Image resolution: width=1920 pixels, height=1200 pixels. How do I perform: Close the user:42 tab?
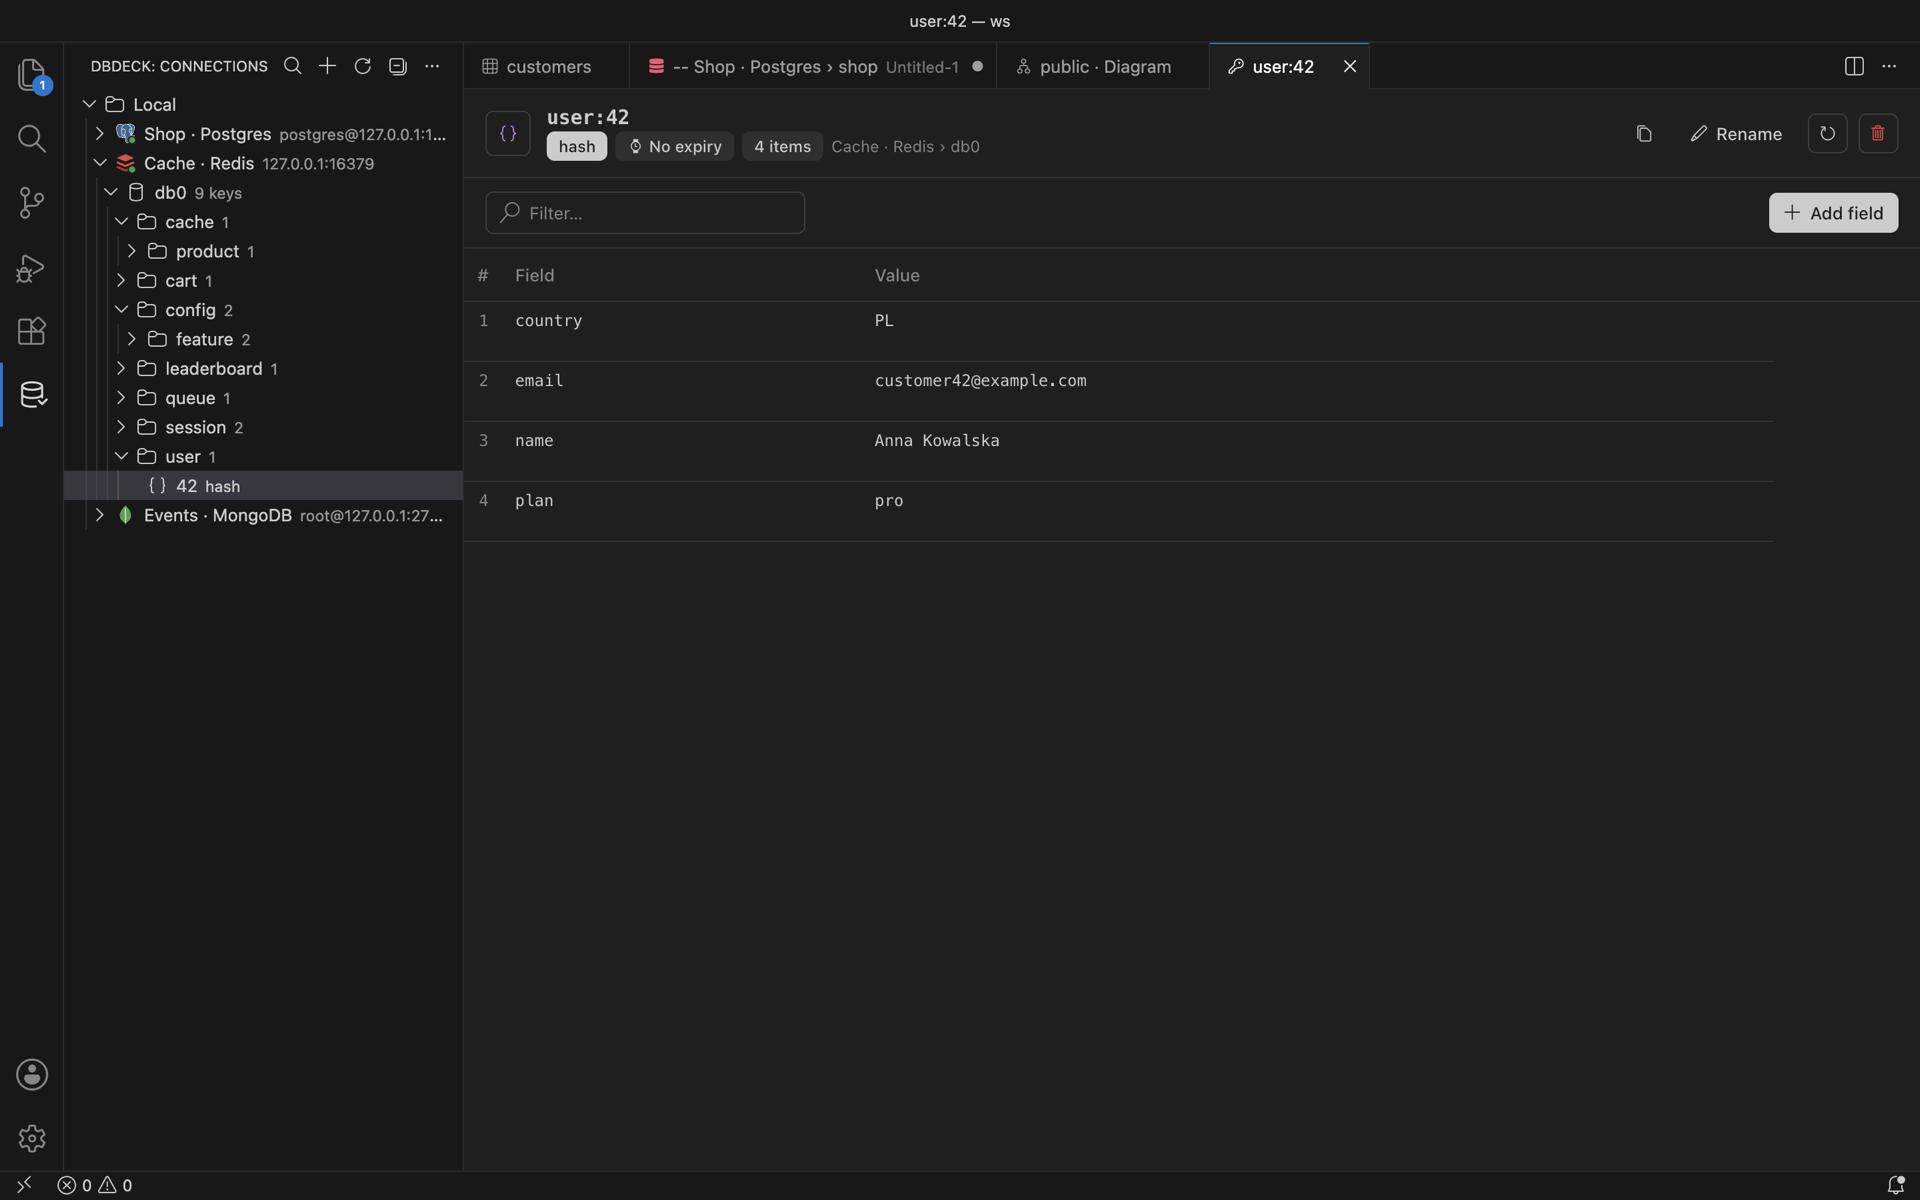click(x=1350, y=66)
